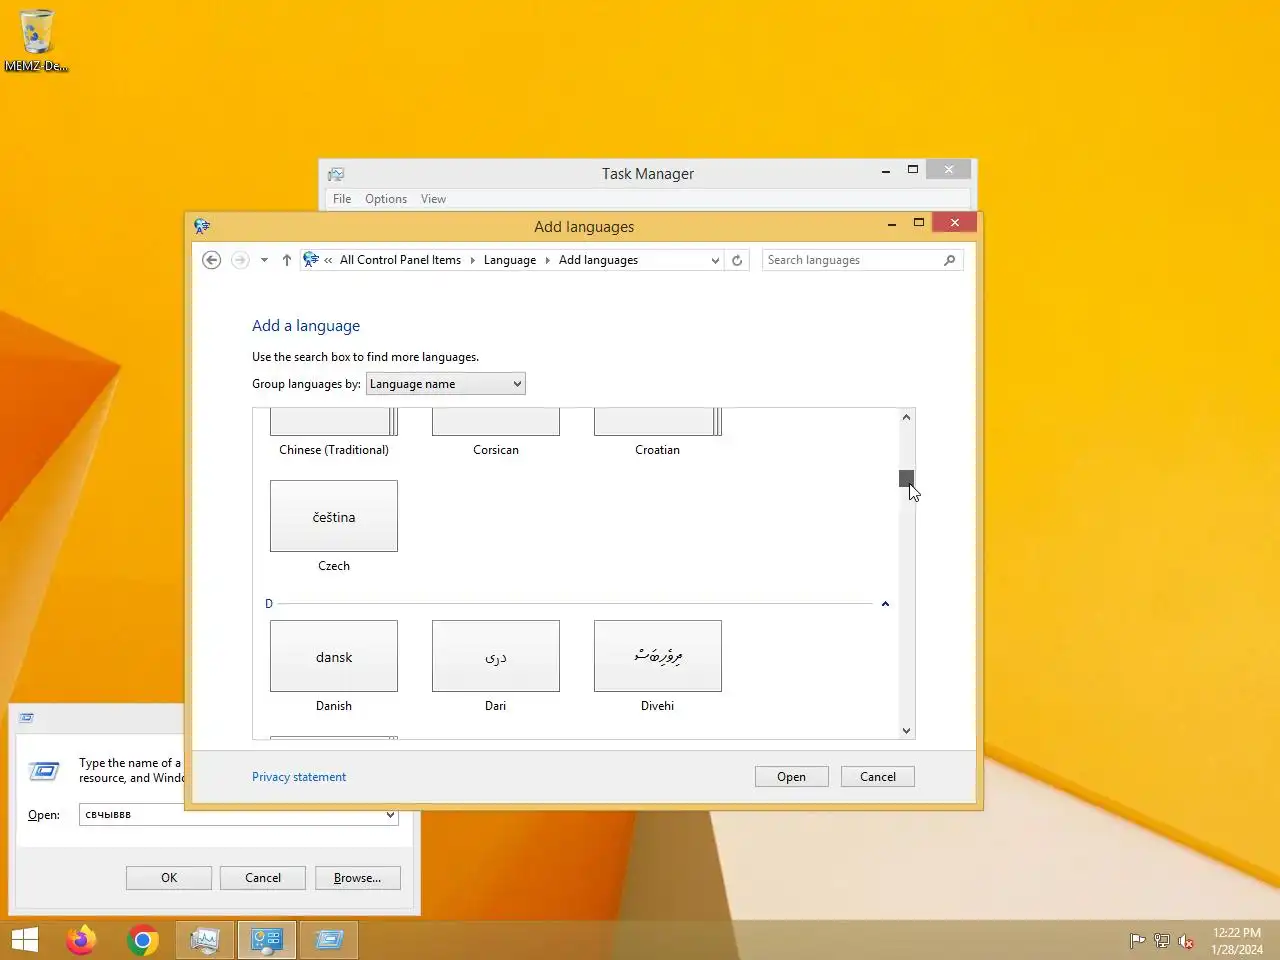Click Cancel in the Run dialog
The width and height of the screenshot is (1280, 960).
263,878
